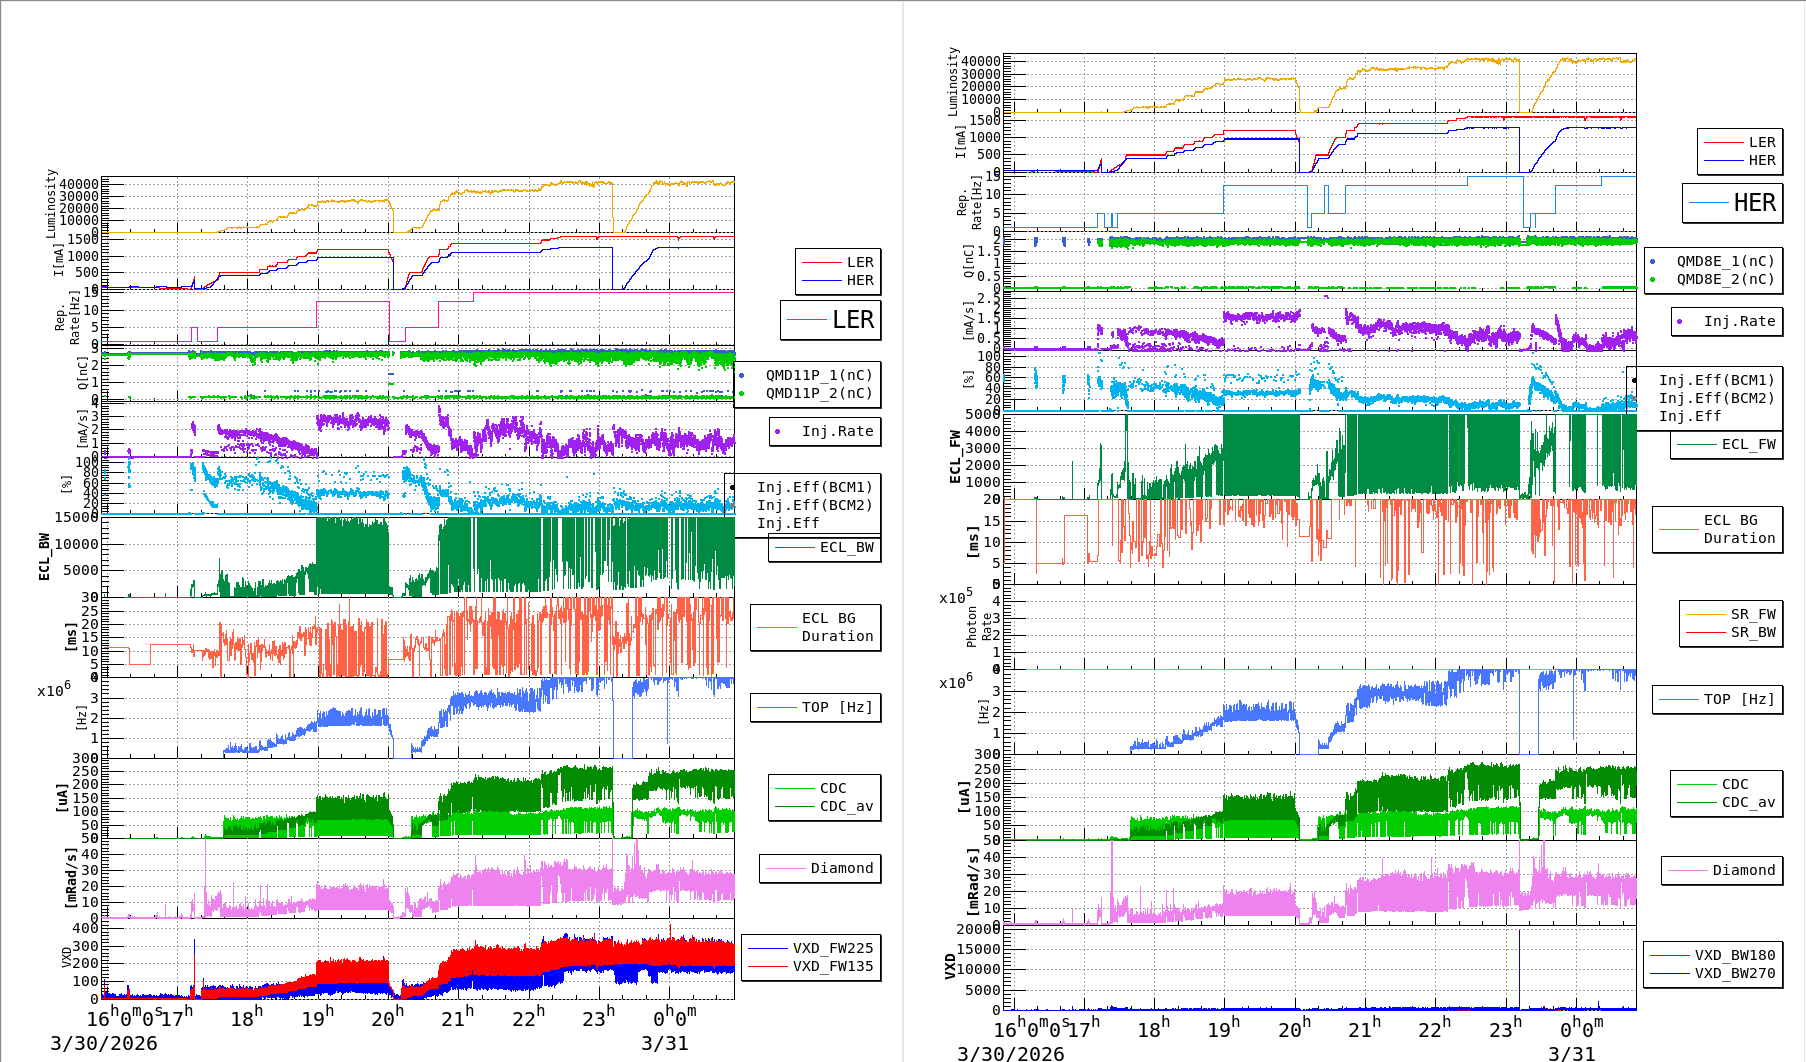Click the ECL_FW legend entry

[x=1727, y=445]
